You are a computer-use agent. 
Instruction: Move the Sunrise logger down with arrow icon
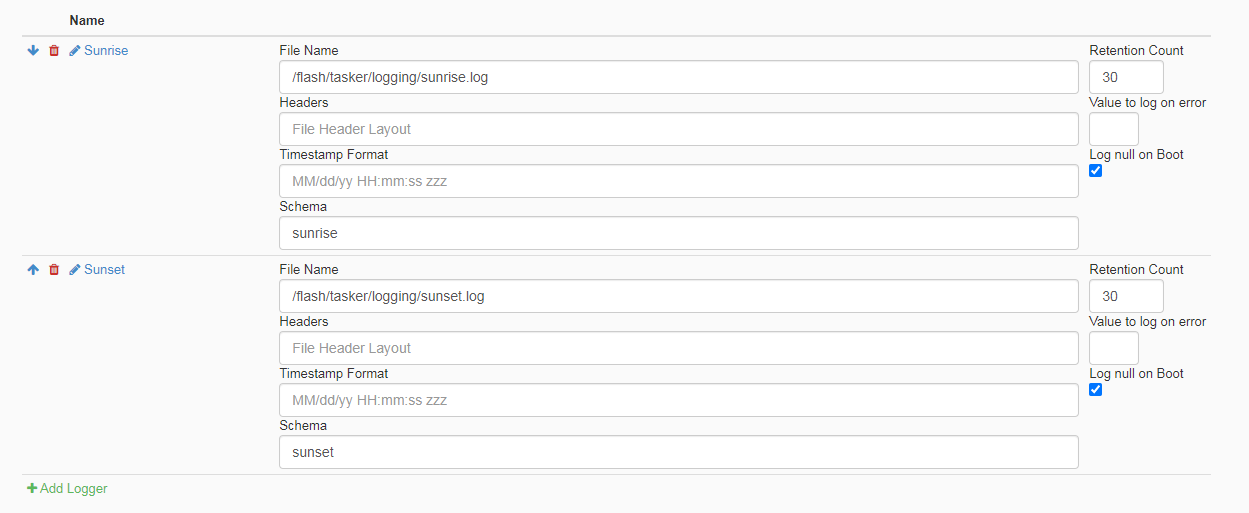coord(33,50)
